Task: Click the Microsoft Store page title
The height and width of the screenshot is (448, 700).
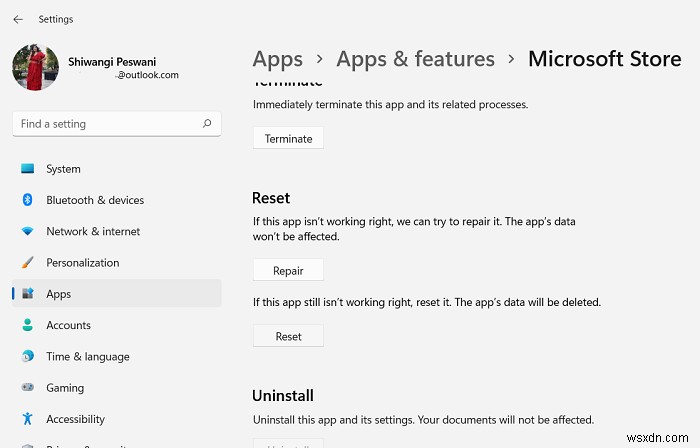Action: coord(605,59)
